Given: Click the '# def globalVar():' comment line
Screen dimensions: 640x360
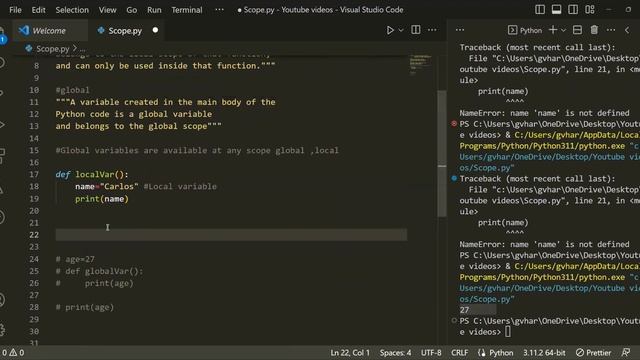Looking at the screenshot, I should (100, 271).
